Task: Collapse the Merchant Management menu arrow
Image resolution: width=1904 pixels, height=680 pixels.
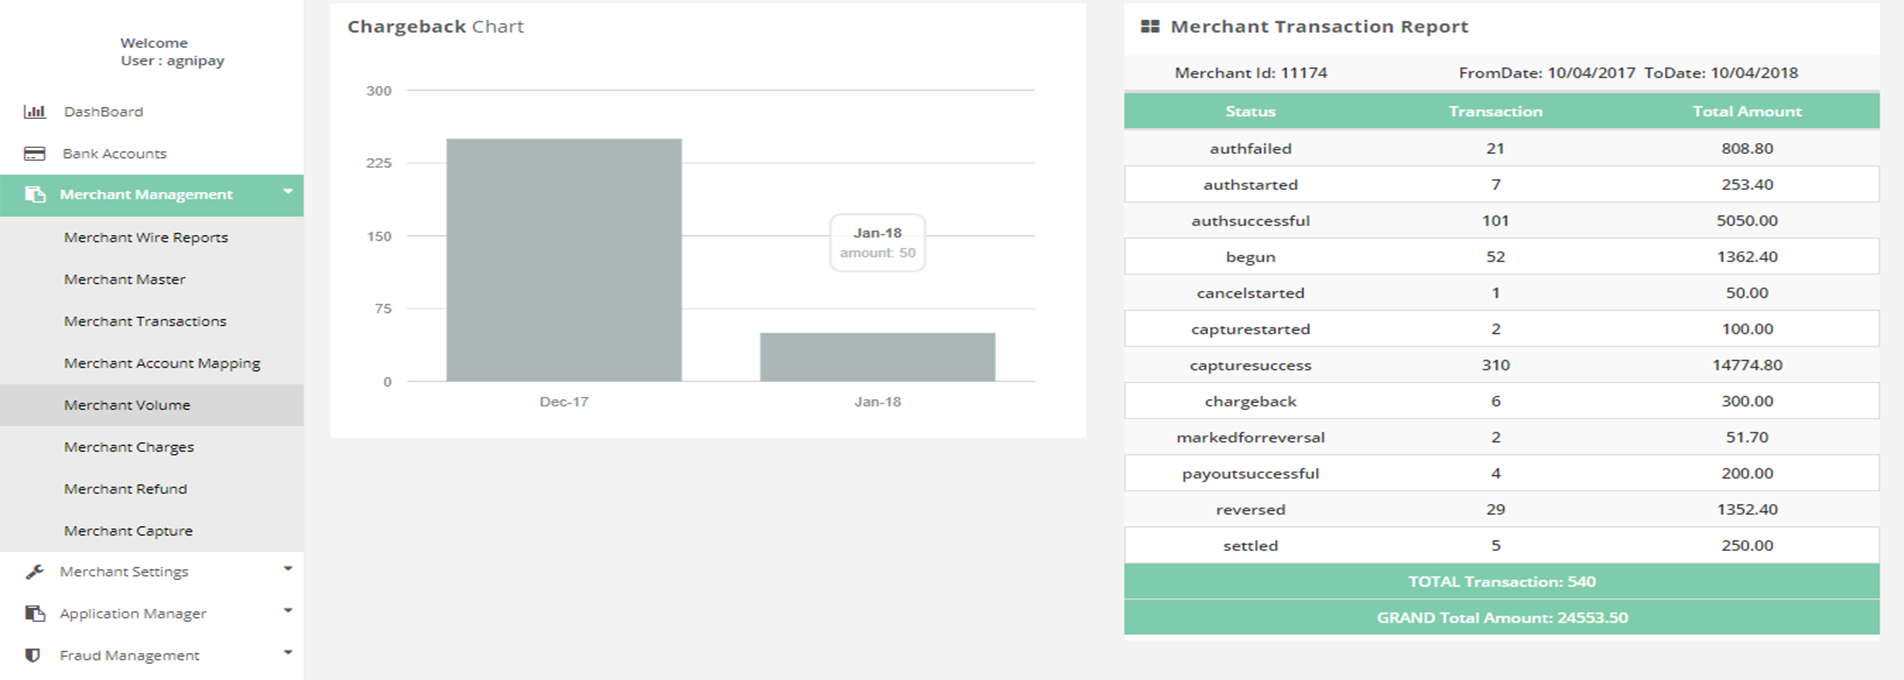Action: [288, 191]
